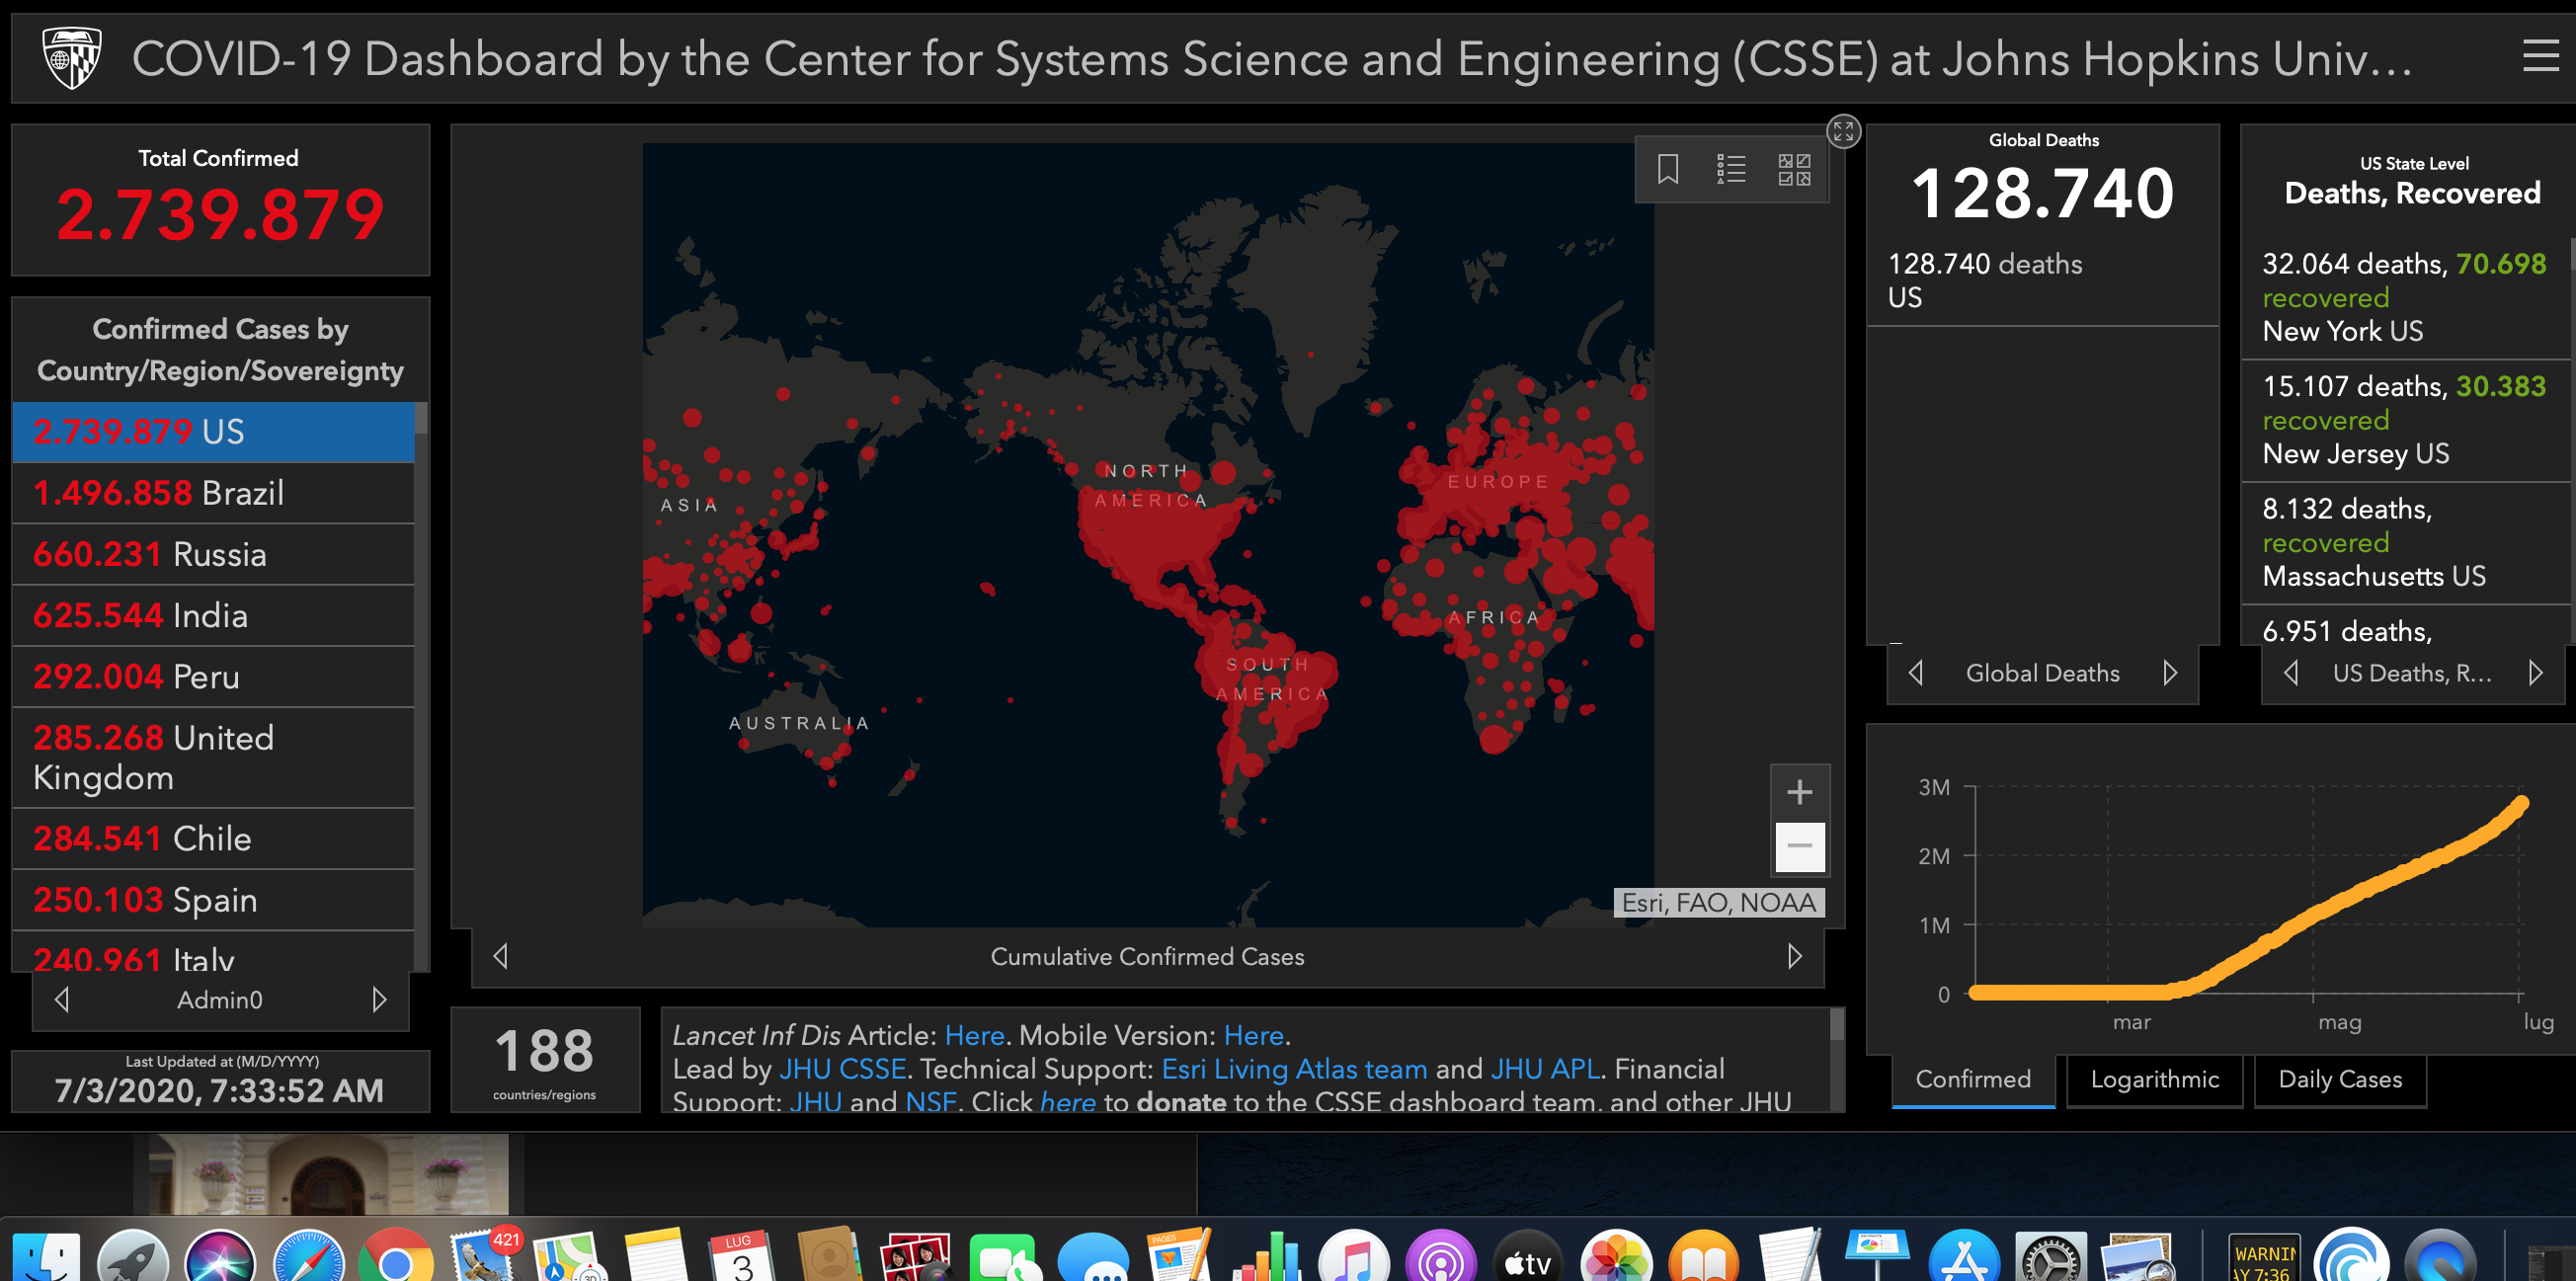
Task: Open Keynote in the dock
Action: click(x=1877, y=1257)
